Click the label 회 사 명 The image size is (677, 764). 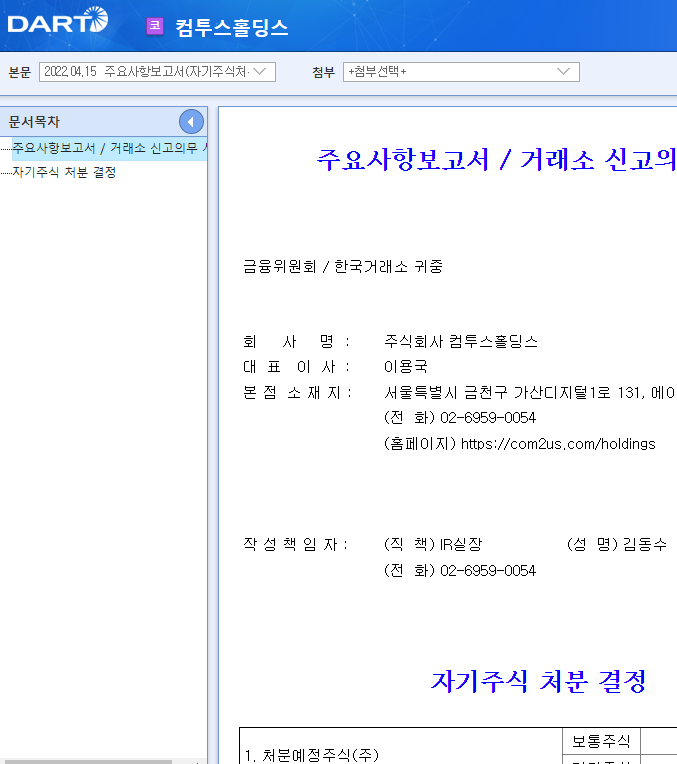click(x=296, y=341)
